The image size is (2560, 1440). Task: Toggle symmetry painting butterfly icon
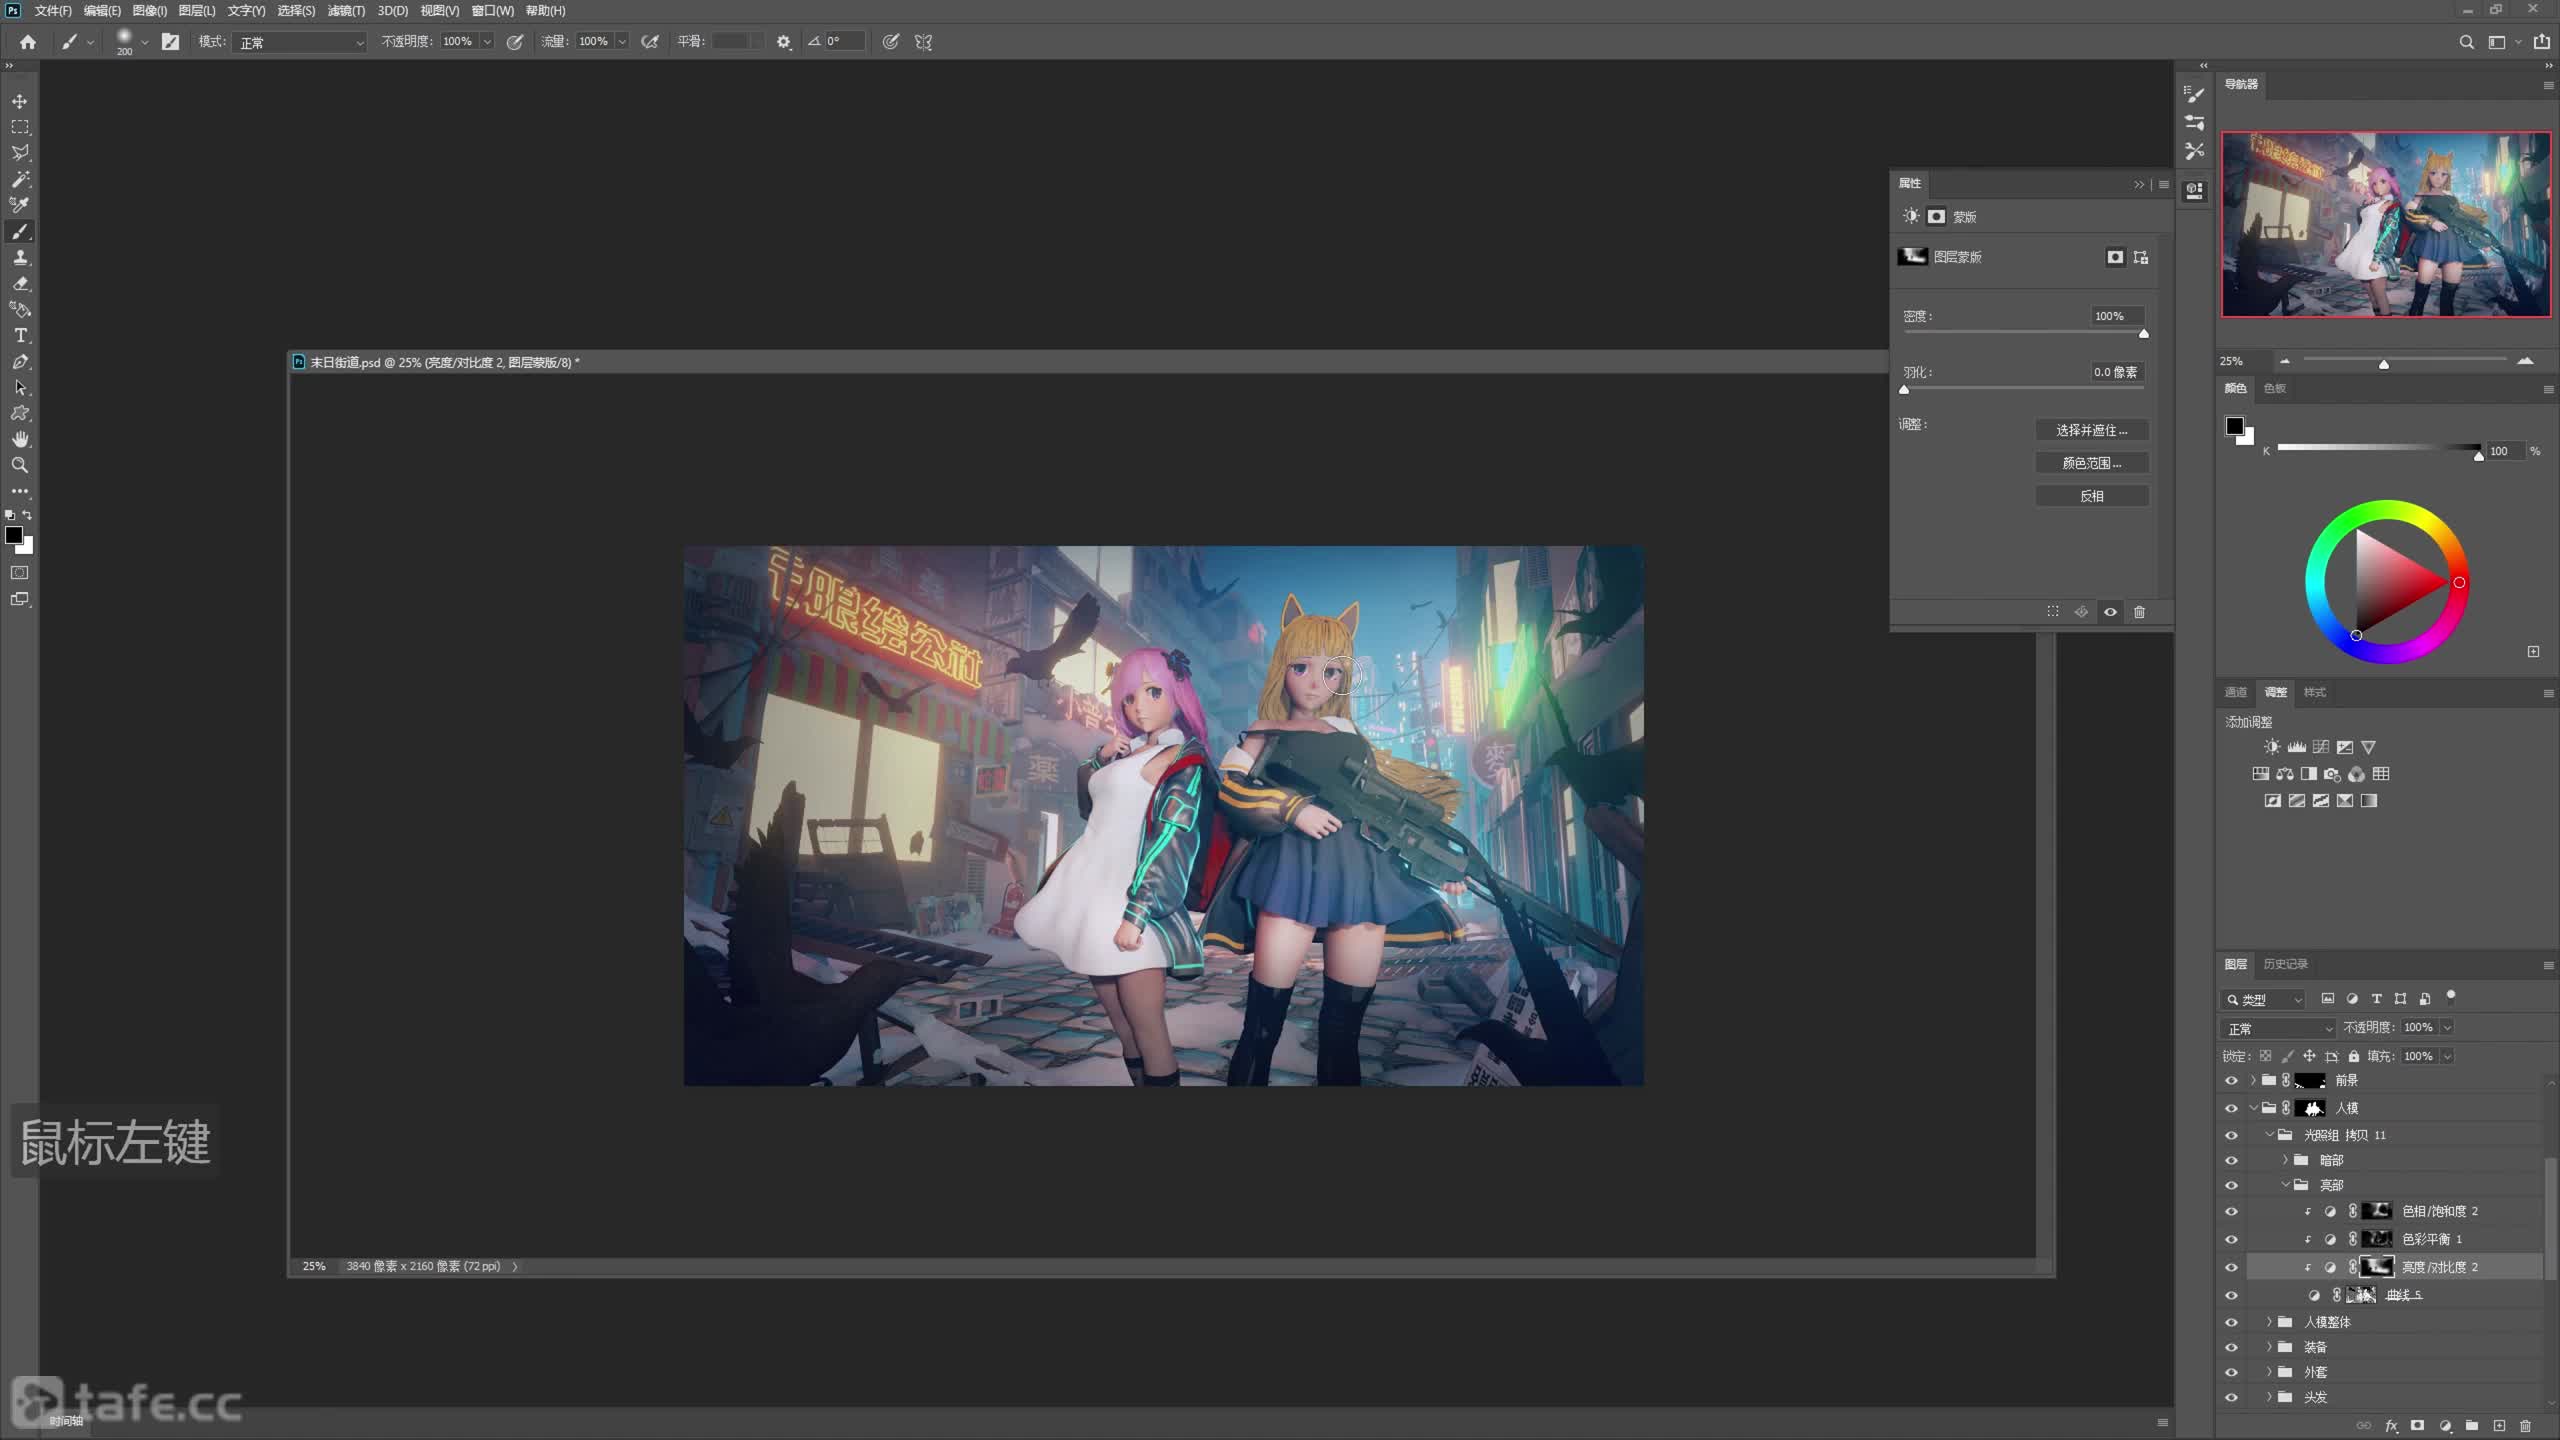click(923, 42)
